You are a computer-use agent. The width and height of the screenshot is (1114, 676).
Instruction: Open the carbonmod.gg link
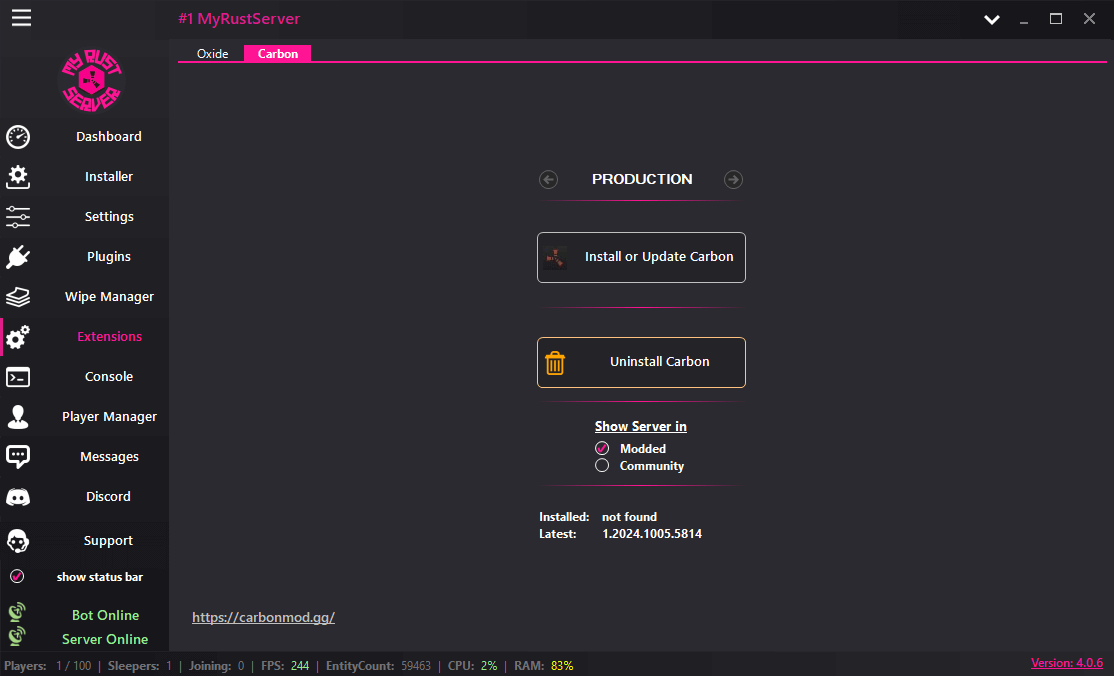coord(263,617)
